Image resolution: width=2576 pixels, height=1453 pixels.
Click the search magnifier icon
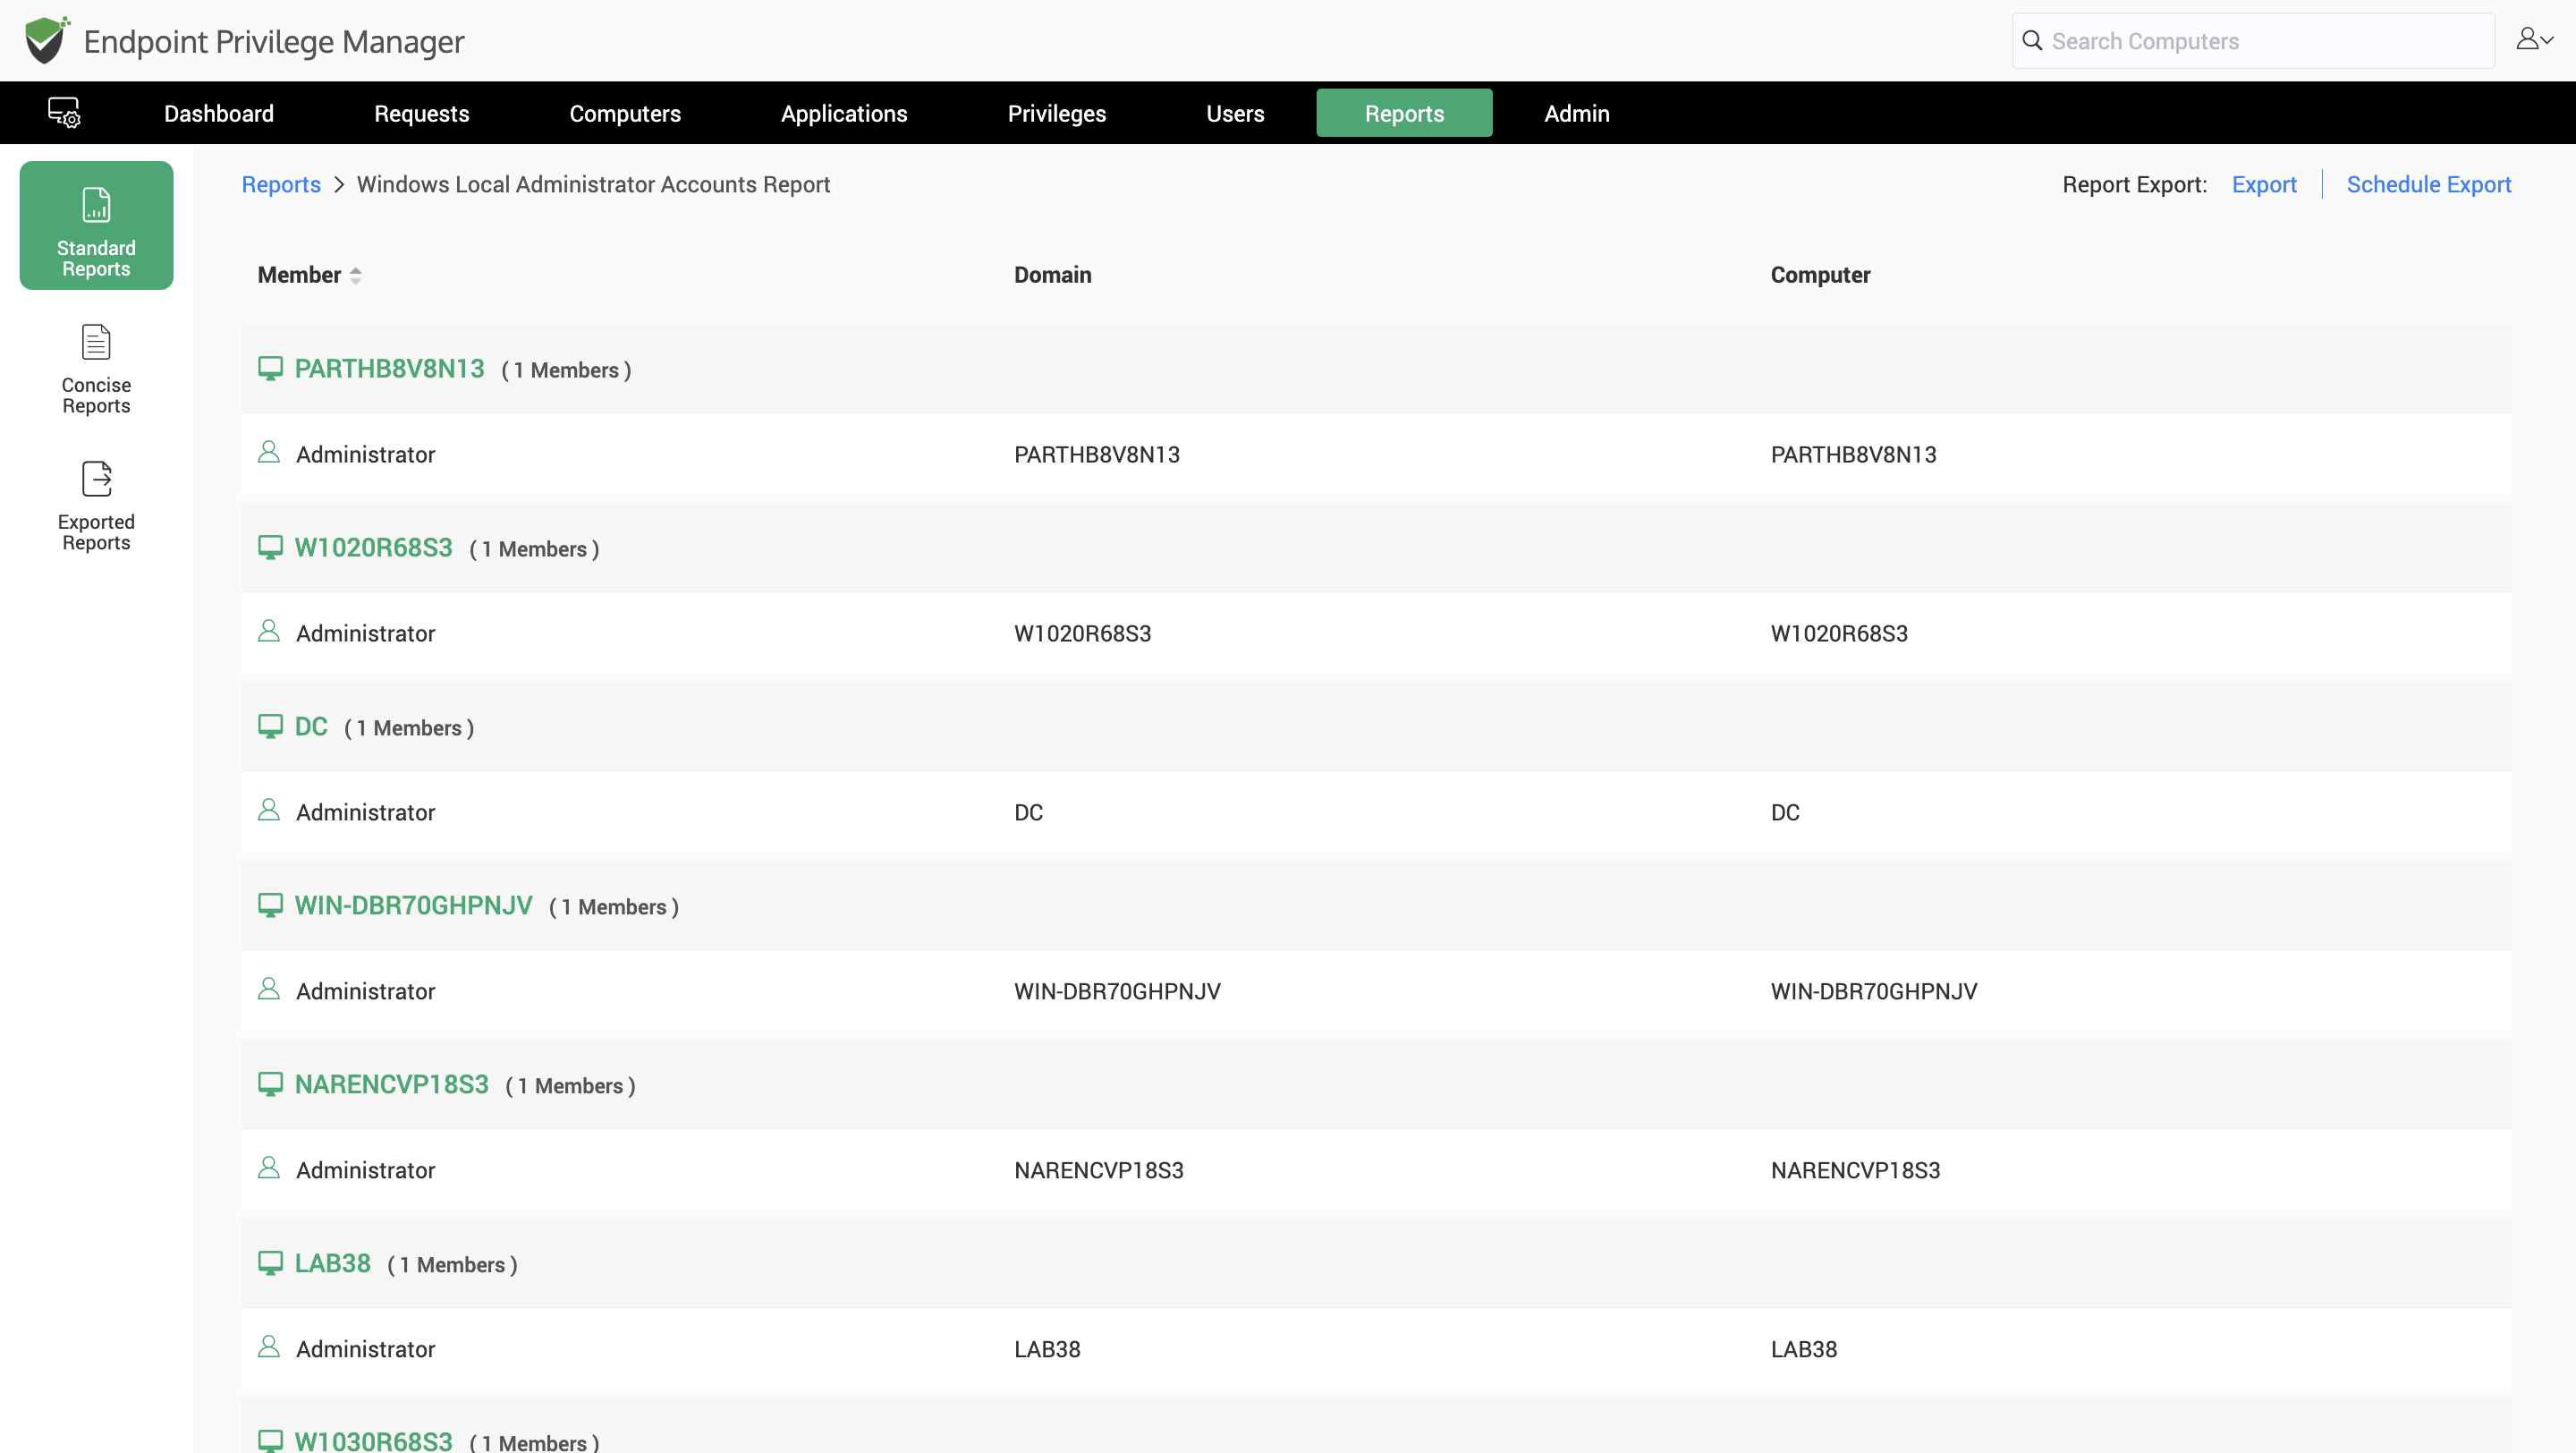2032,41
